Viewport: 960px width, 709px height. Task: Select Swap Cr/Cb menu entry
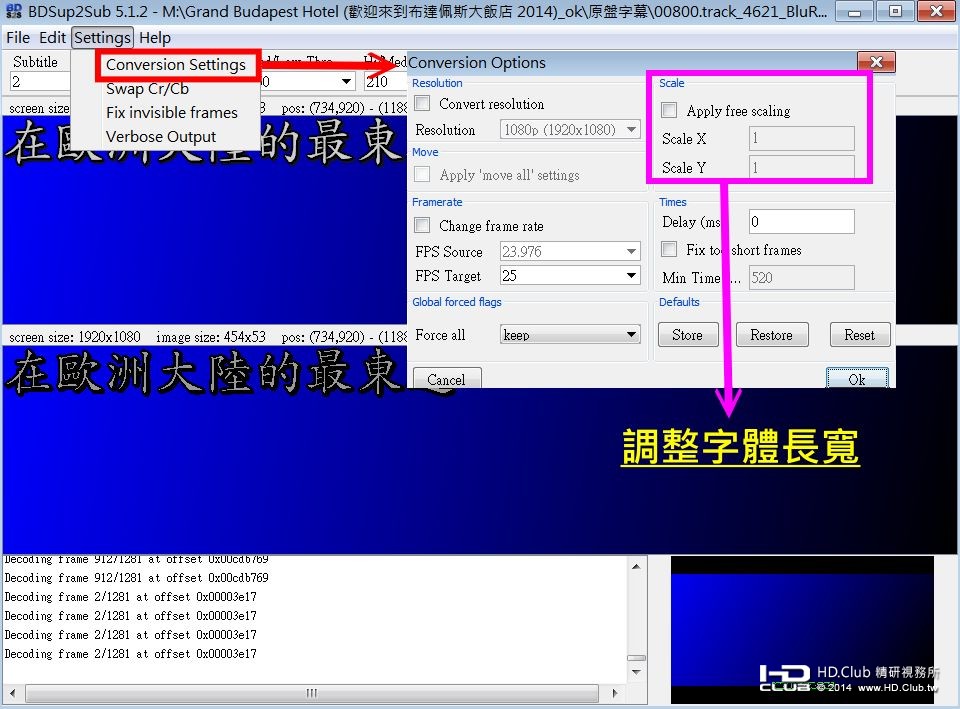click(x=148, y=89)
